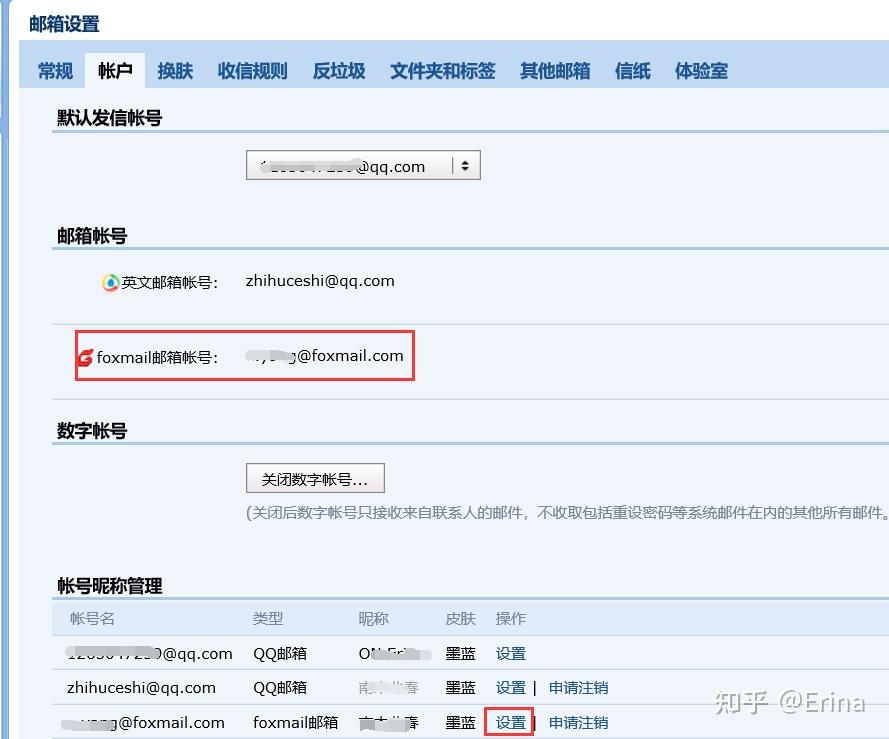This screenshot has width=889, height=739.
Task: Select the 反垃圾 tab
Action: click(339, 71)
